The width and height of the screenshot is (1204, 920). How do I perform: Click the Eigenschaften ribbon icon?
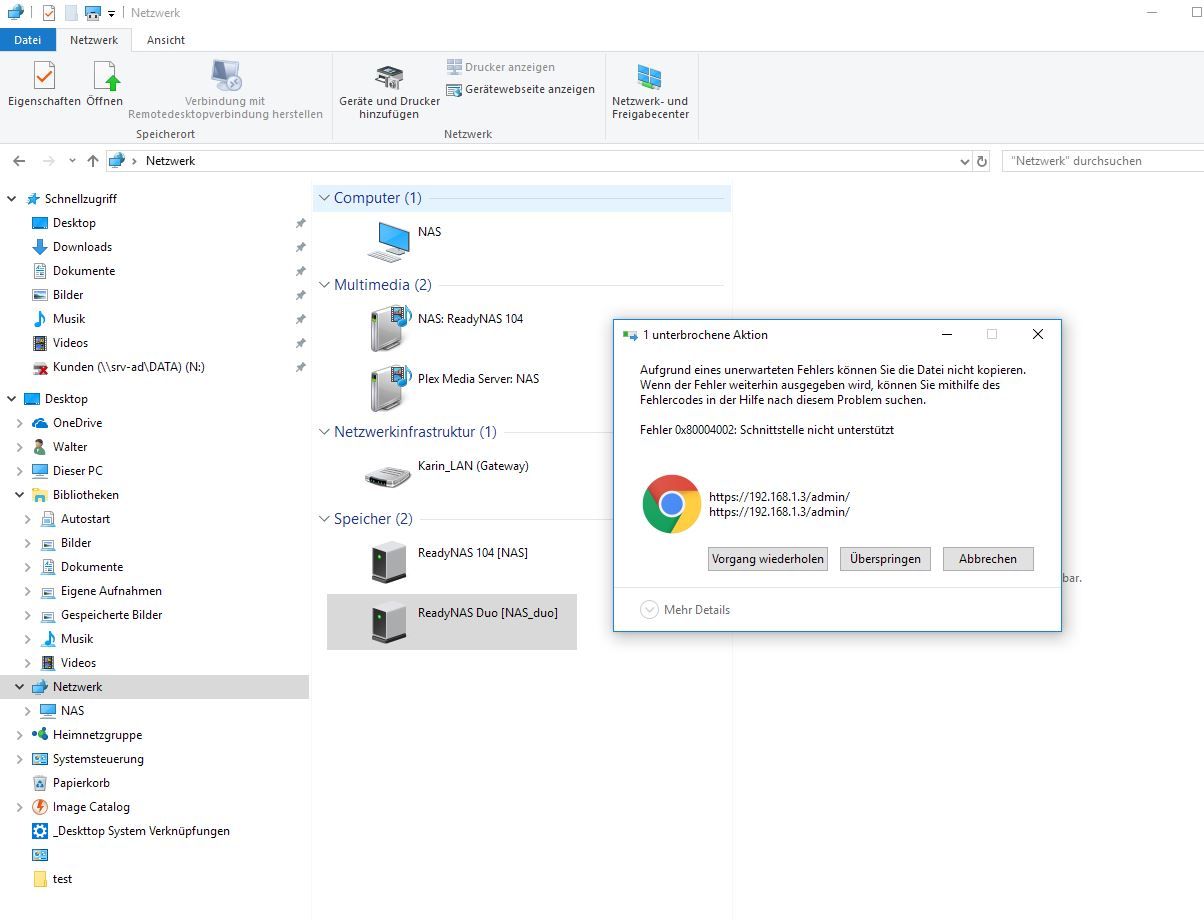42,85
